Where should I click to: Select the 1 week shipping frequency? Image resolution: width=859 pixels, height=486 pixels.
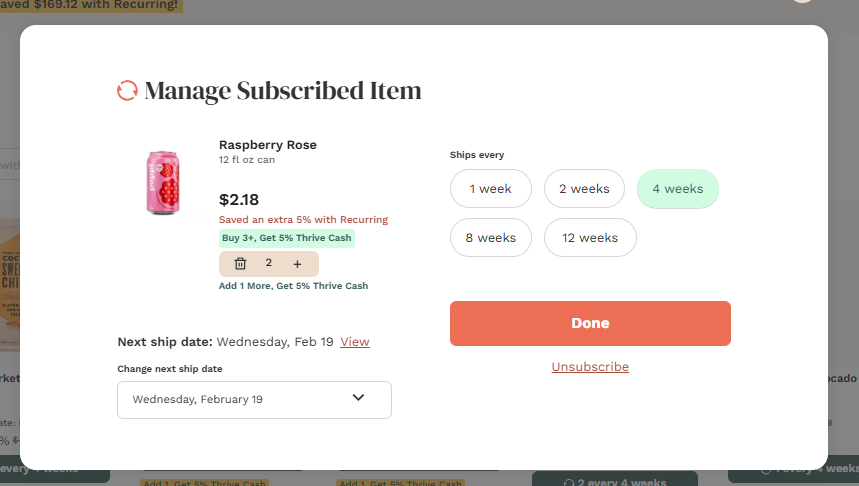click(490, 189)
